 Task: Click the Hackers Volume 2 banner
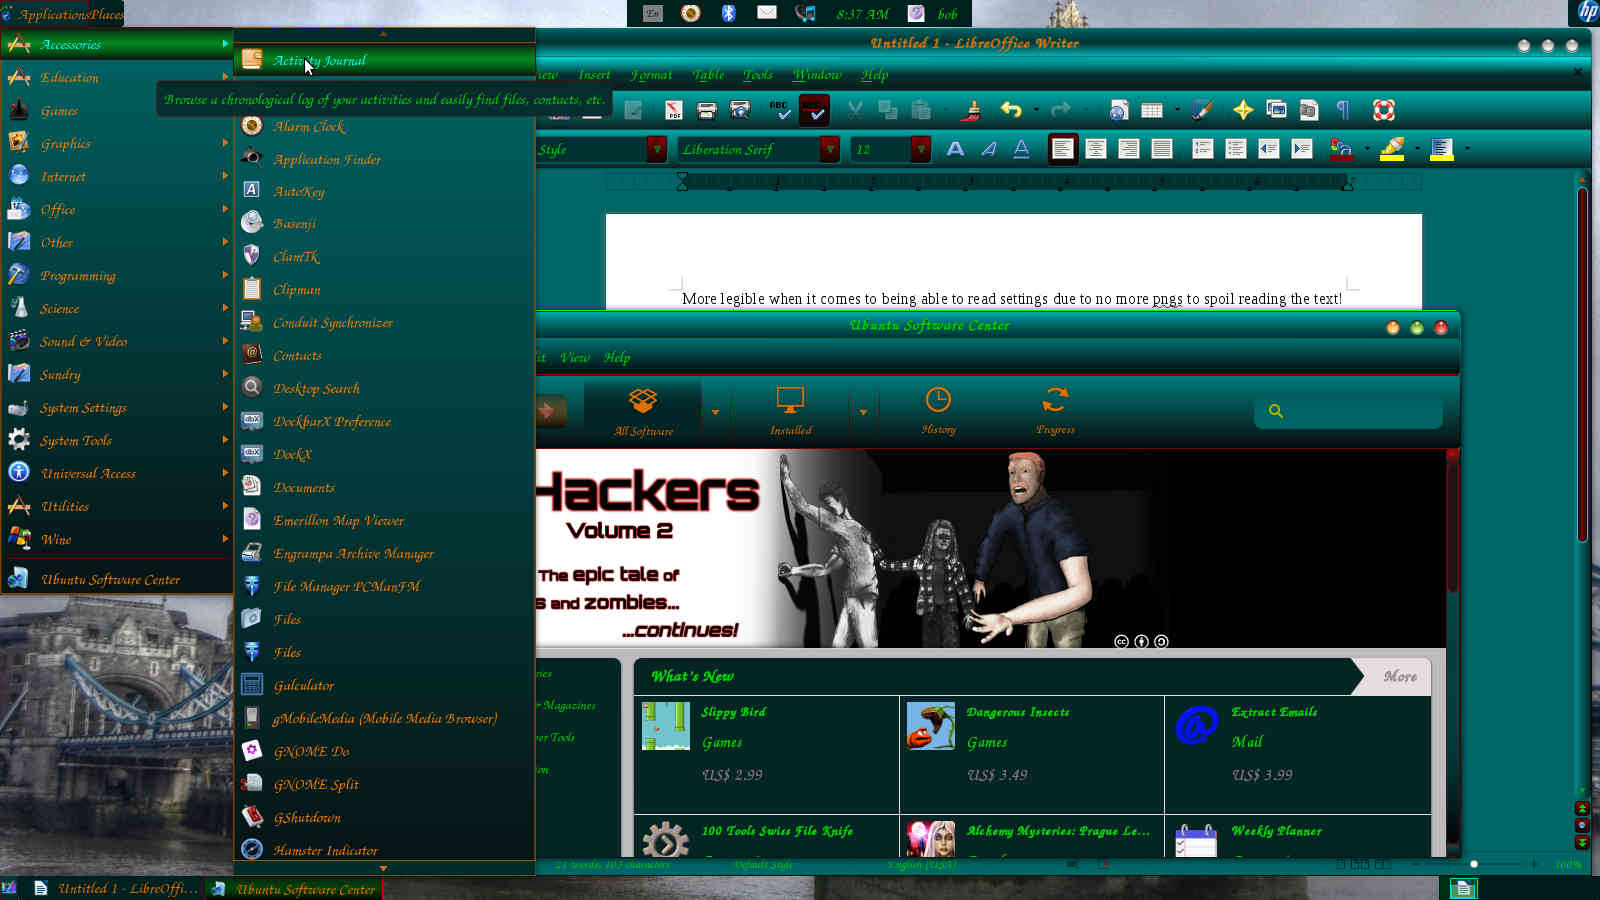tap(990, 548)
